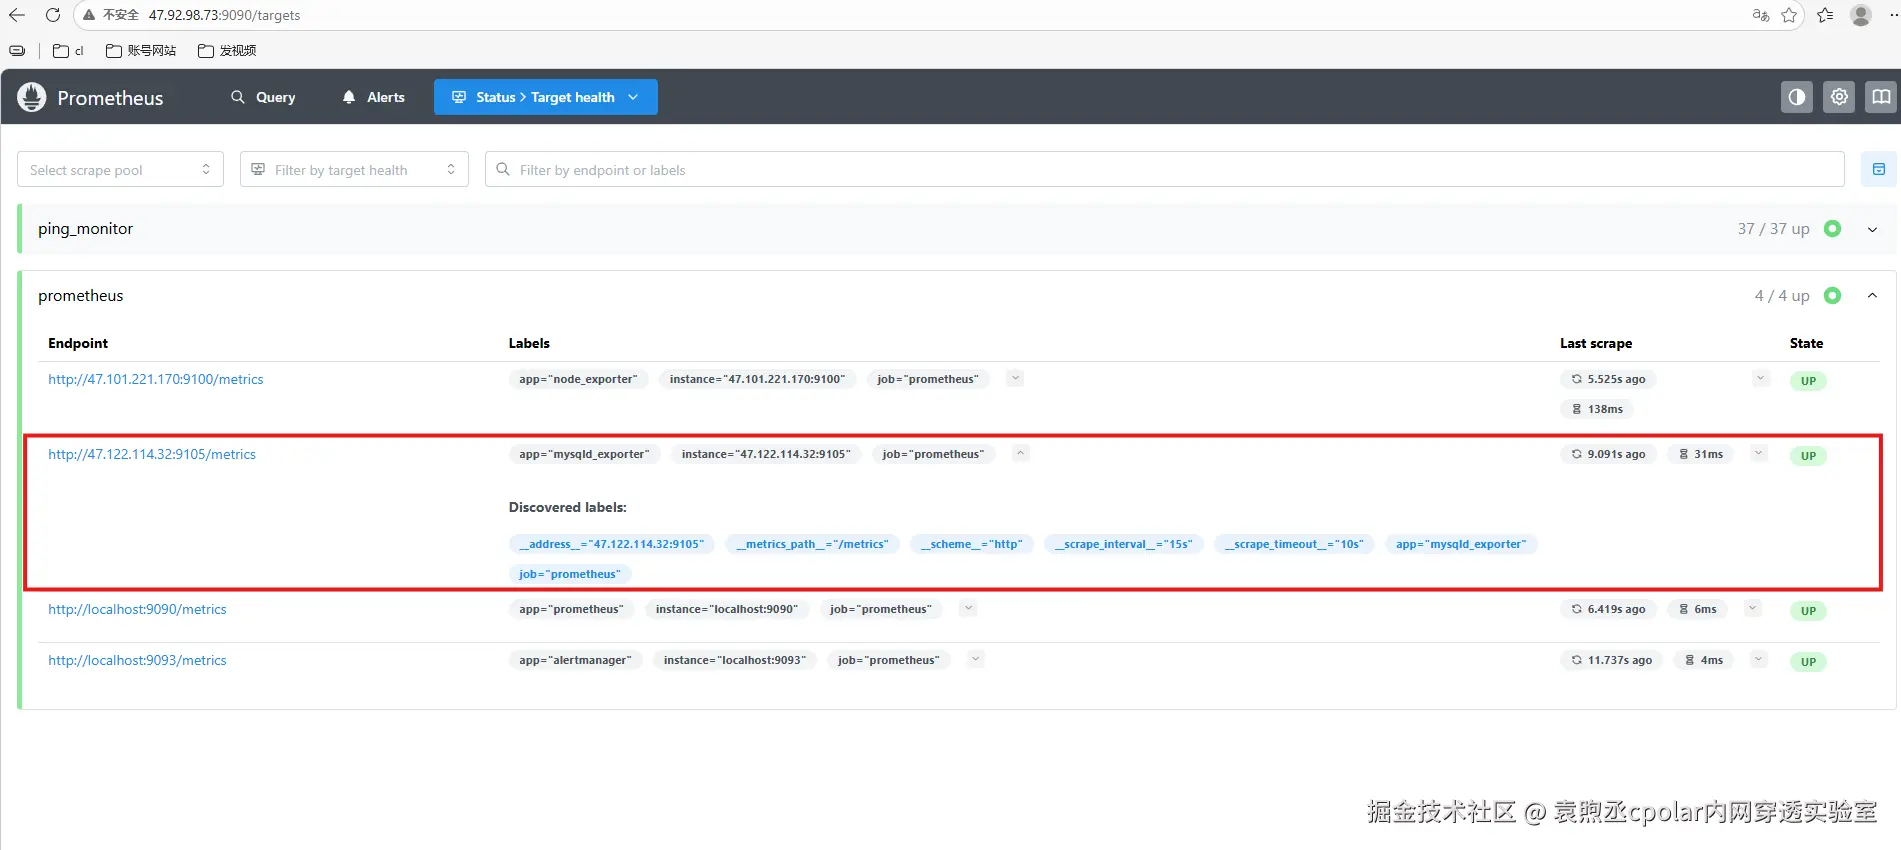
Task: Click the green health ring for prometheus pool
Action: (x=1832, y=296)
